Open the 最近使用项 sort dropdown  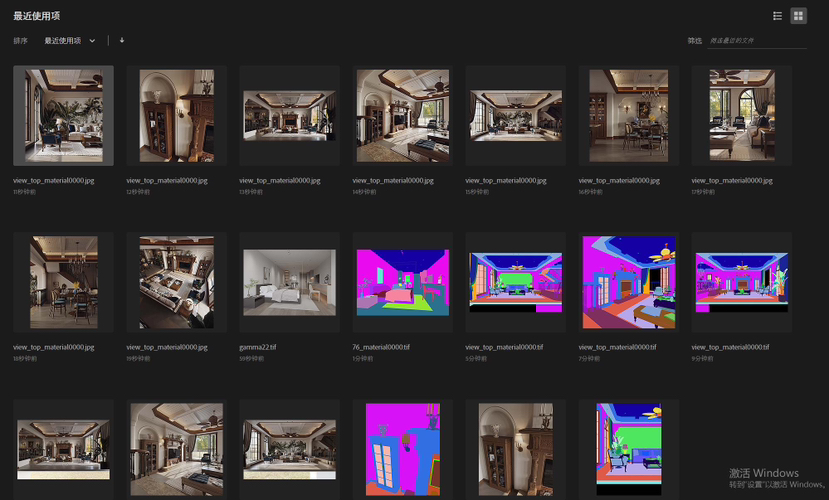70,41
